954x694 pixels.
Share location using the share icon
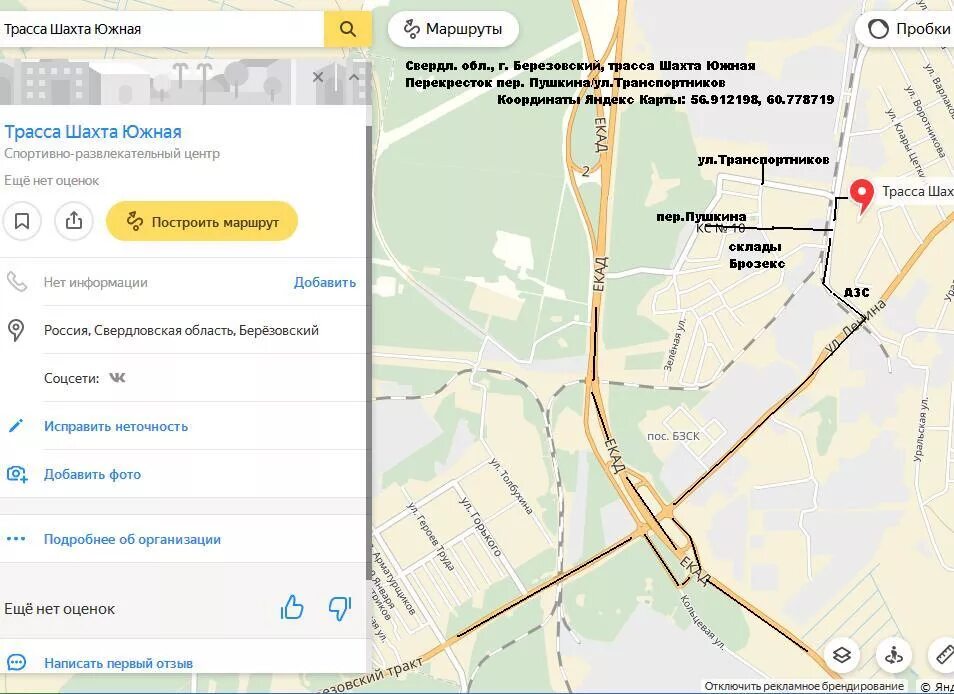(x=74, y=221)
